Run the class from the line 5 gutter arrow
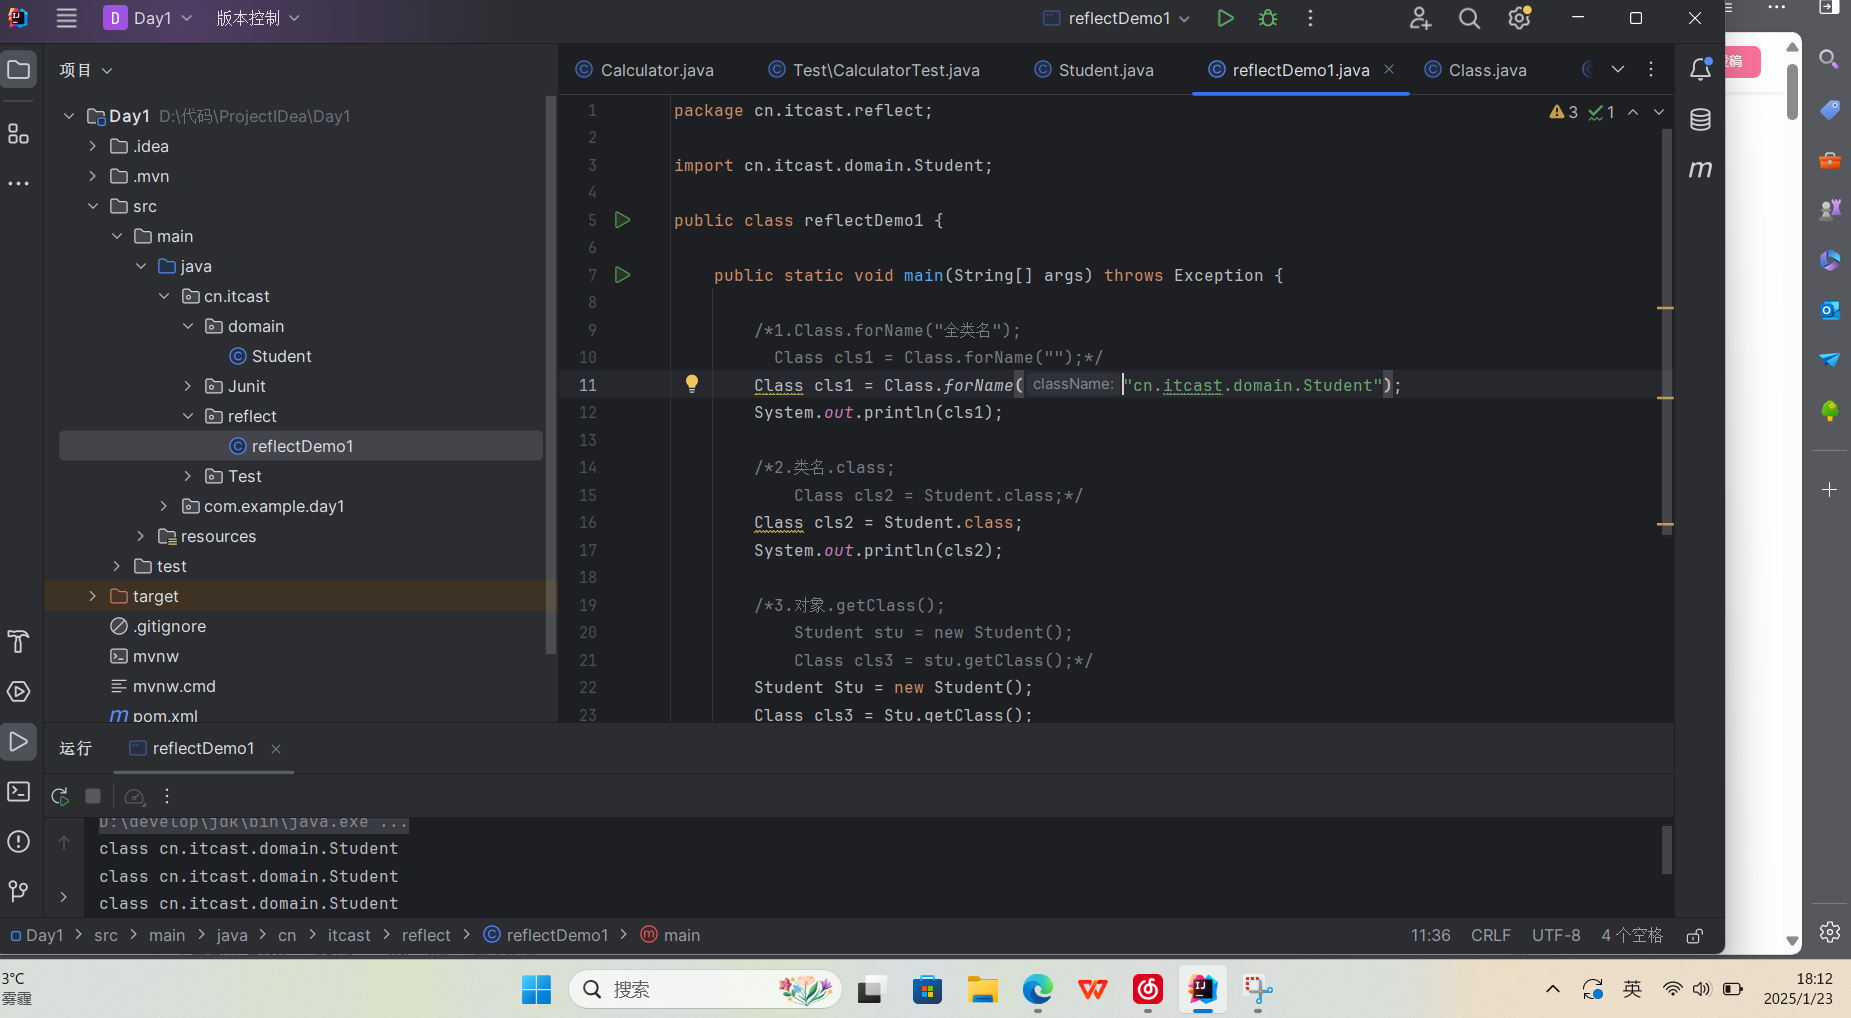Viewport: 1851px width, 1018px height. click(x=622, y=220)
